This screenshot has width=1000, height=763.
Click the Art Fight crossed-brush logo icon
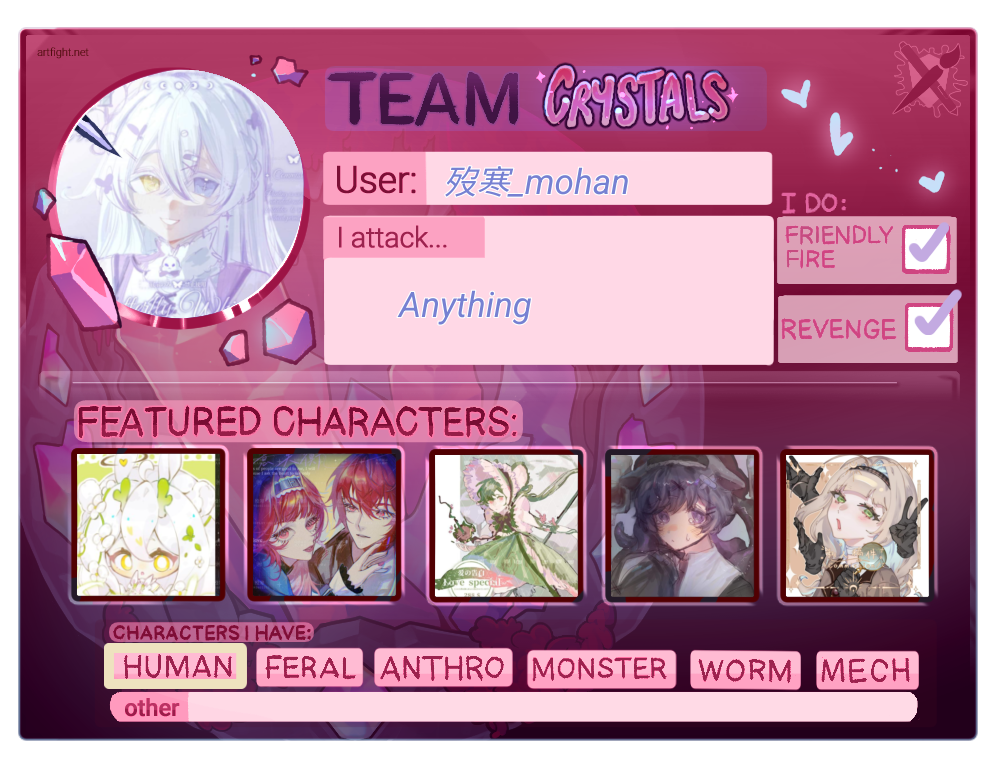(x=929, y=78)
